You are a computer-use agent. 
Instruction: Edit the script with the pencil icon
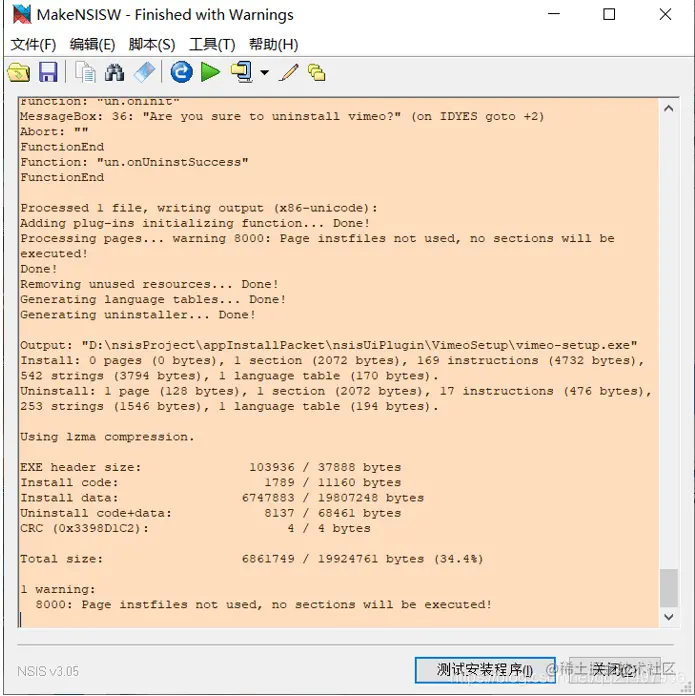pyautogui.click(x=288, y=72)
